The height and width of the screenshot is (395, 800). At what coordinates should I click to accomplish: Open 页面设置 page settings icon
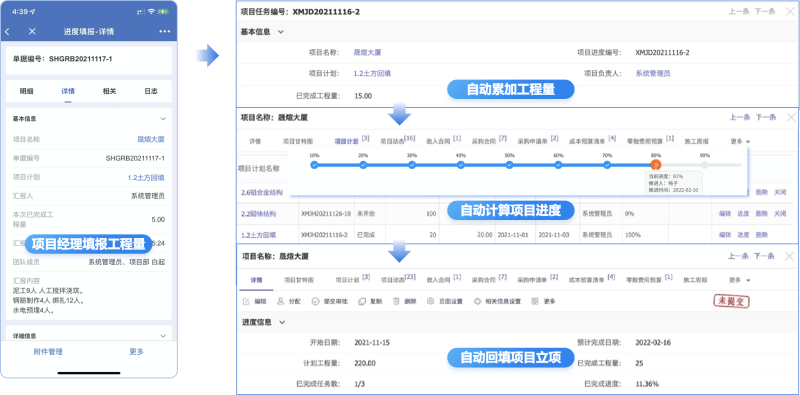point(430,302)
